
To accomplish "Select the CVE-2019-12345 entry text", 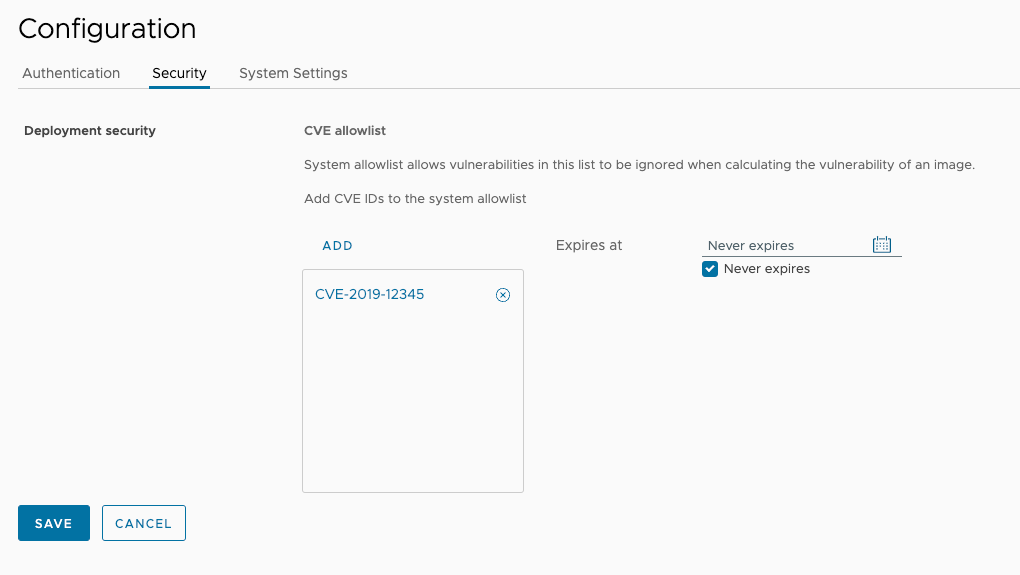I will click(x=369, y=295).
